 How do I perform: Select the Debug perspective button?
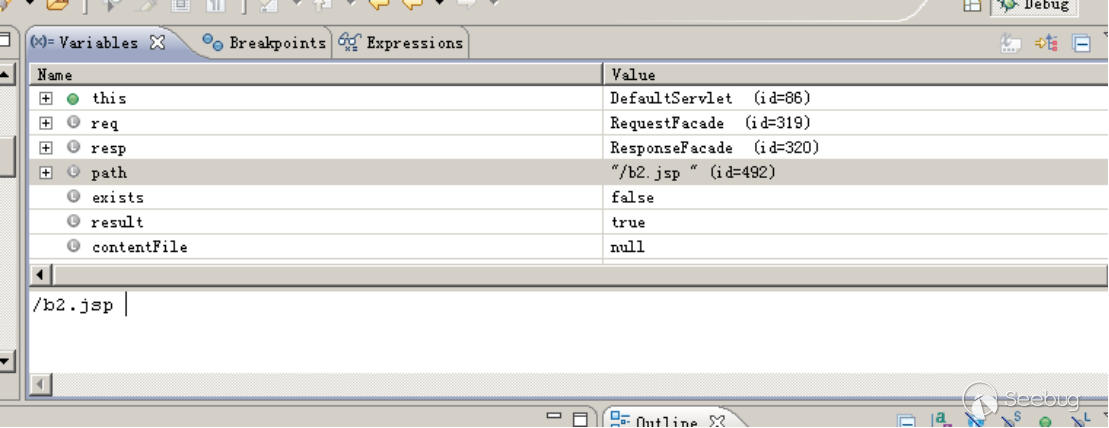click(1034, 6)
